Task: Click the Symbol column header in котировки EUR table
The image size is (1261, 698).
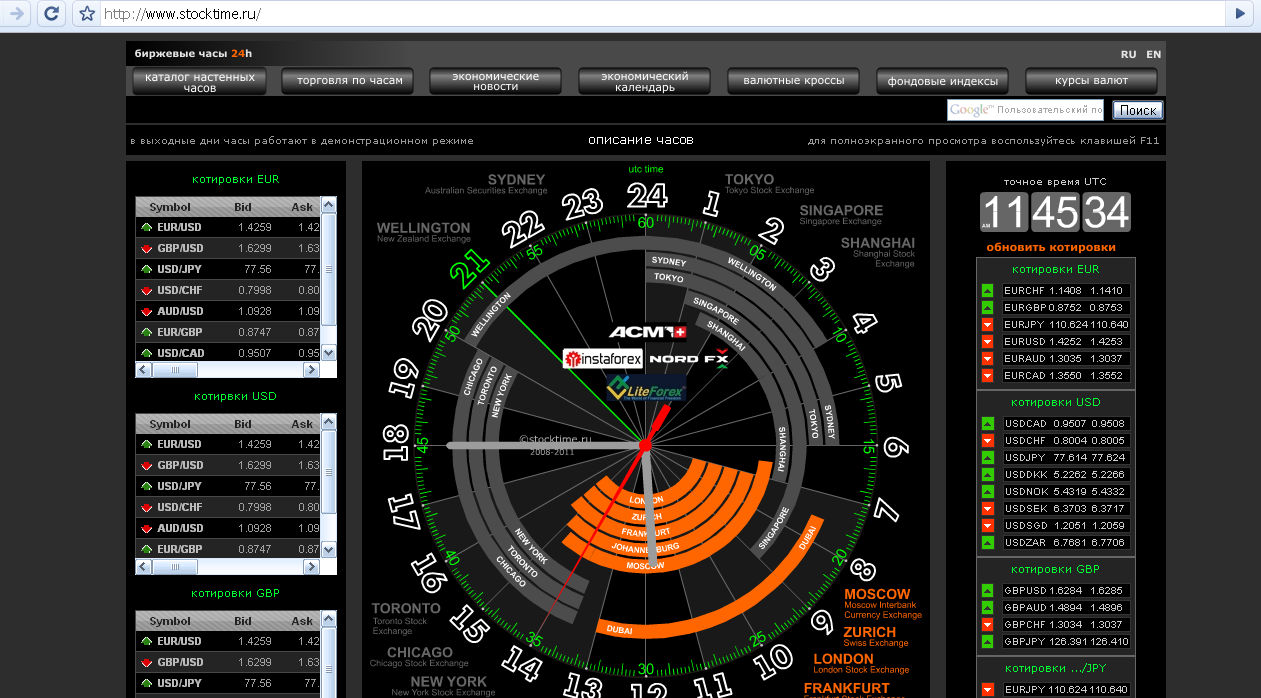Action: pyautogui.click(x=170, y=207)
